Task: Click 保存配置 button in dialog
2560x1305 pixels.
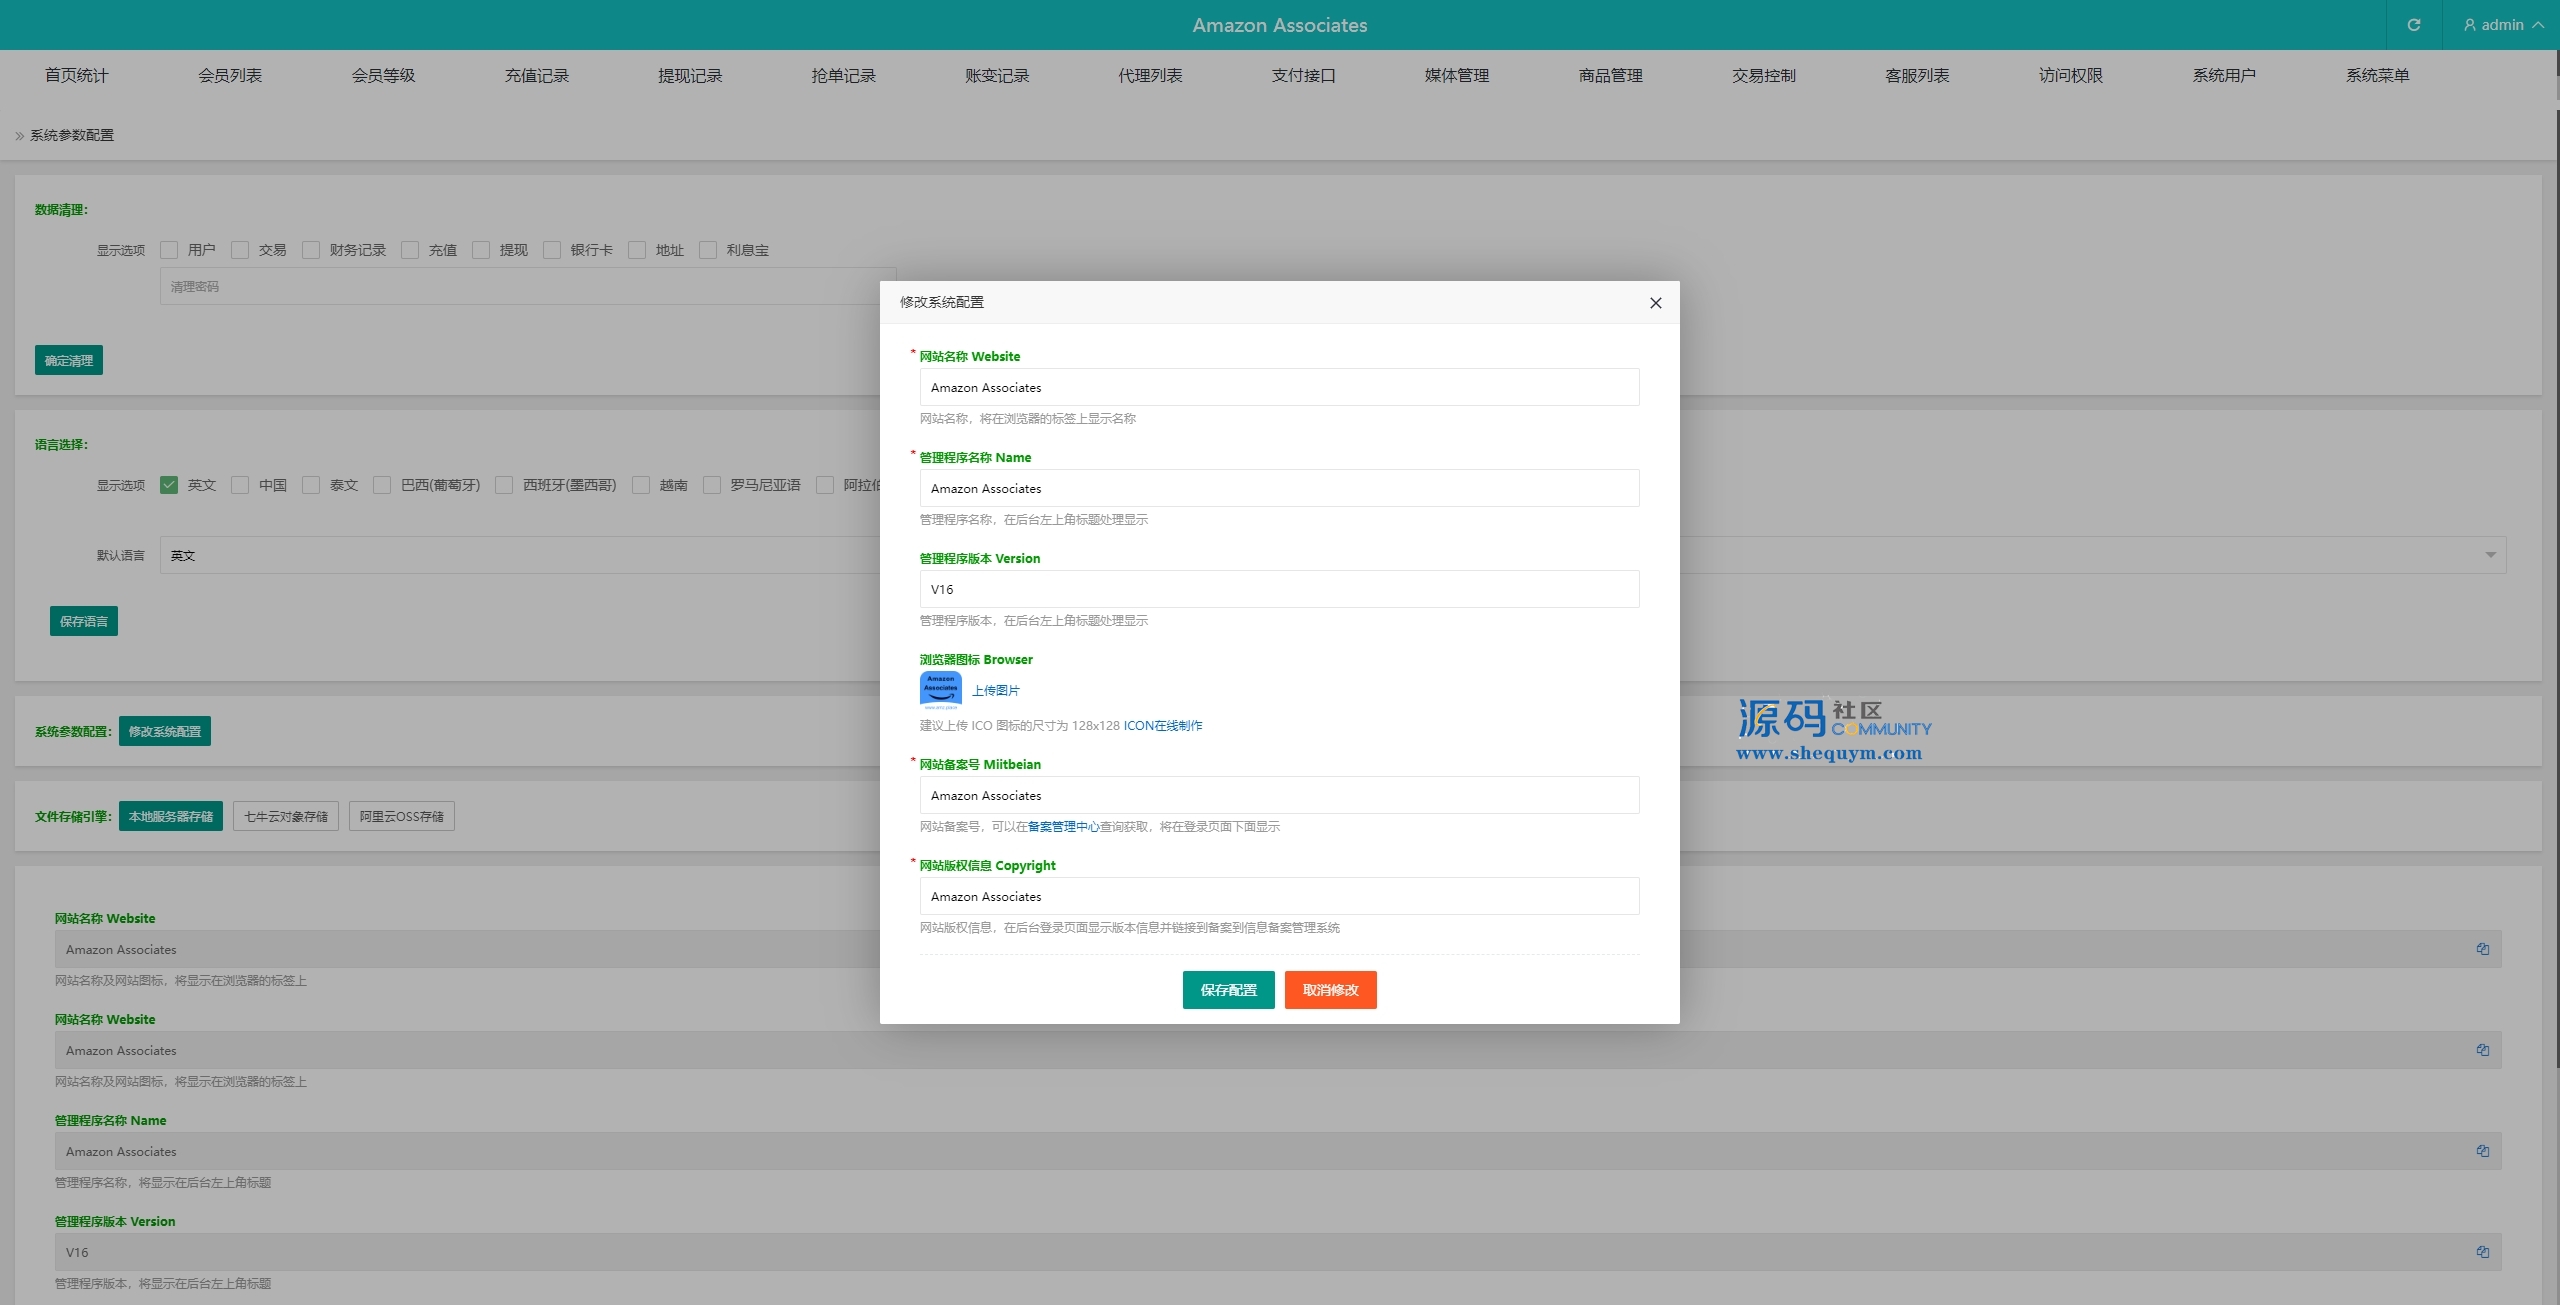Action: tap(1228, 990)
